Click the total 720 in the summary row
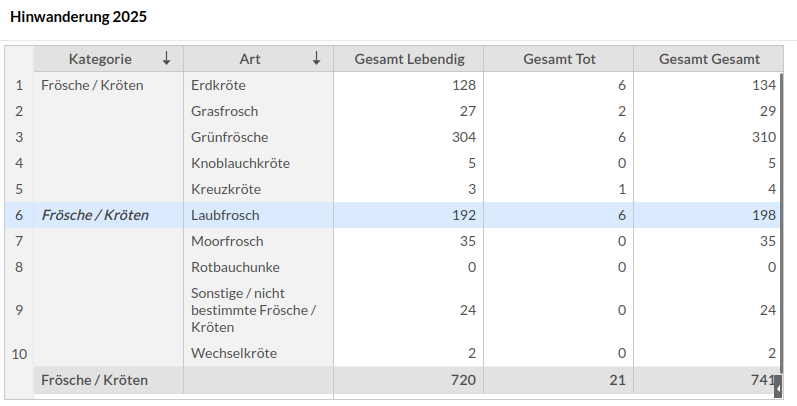Screen dimensions: 797x406 click(x=463, y=380)
